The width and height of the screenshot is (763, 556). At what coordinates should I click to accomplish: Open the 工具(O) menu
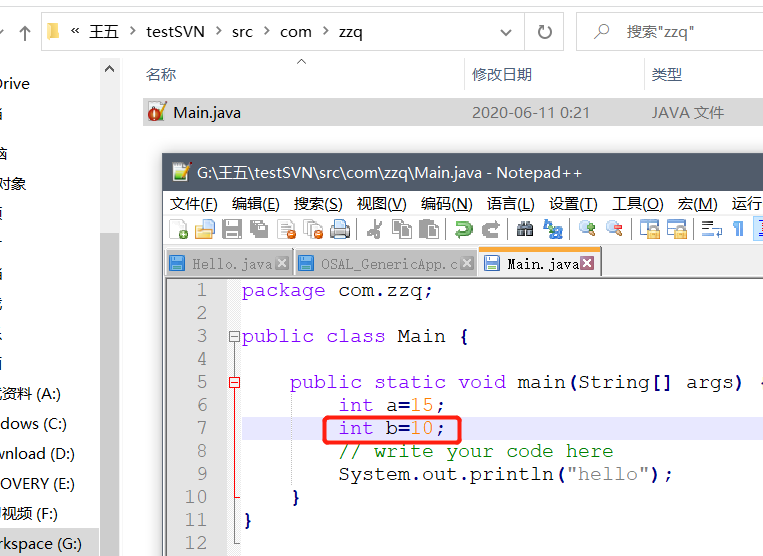(638, 204)
